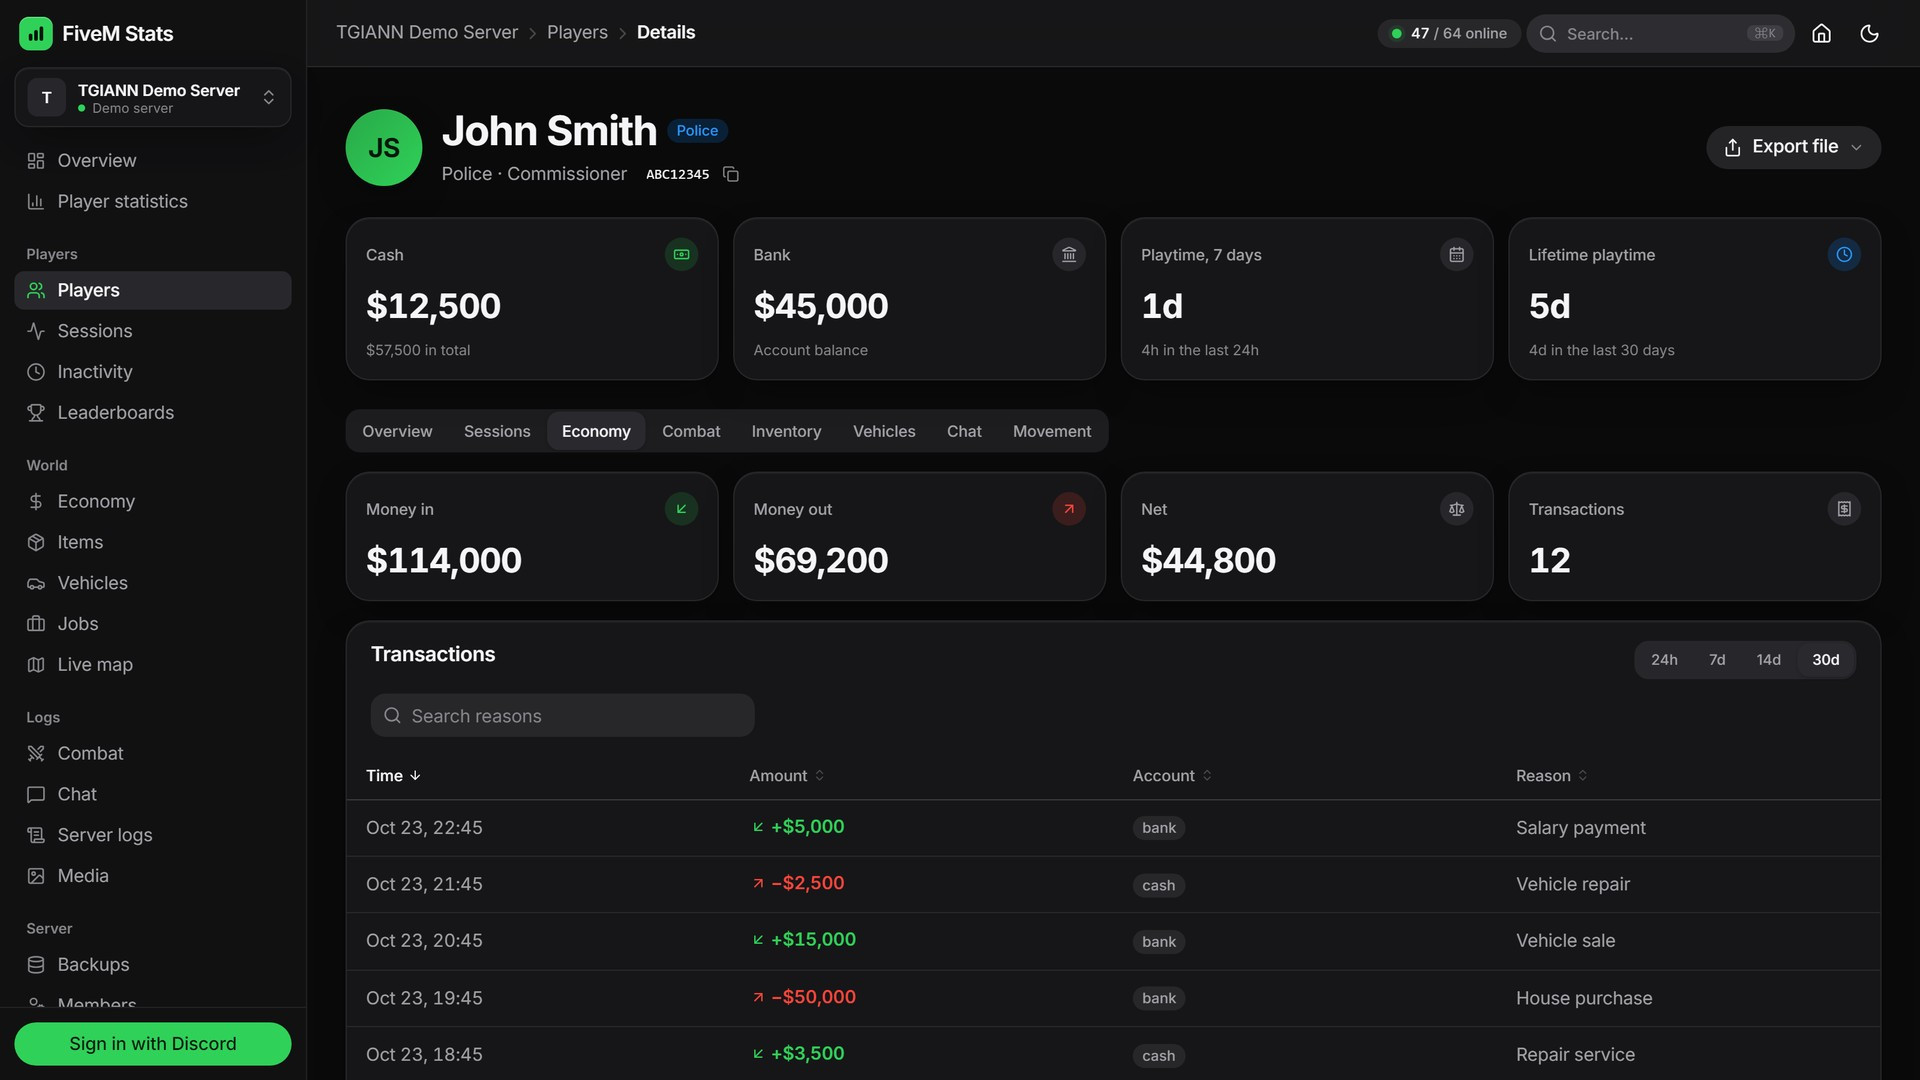Go to Sessions sidebar item
This screenshot has height=1080, width=1920.
153,330
